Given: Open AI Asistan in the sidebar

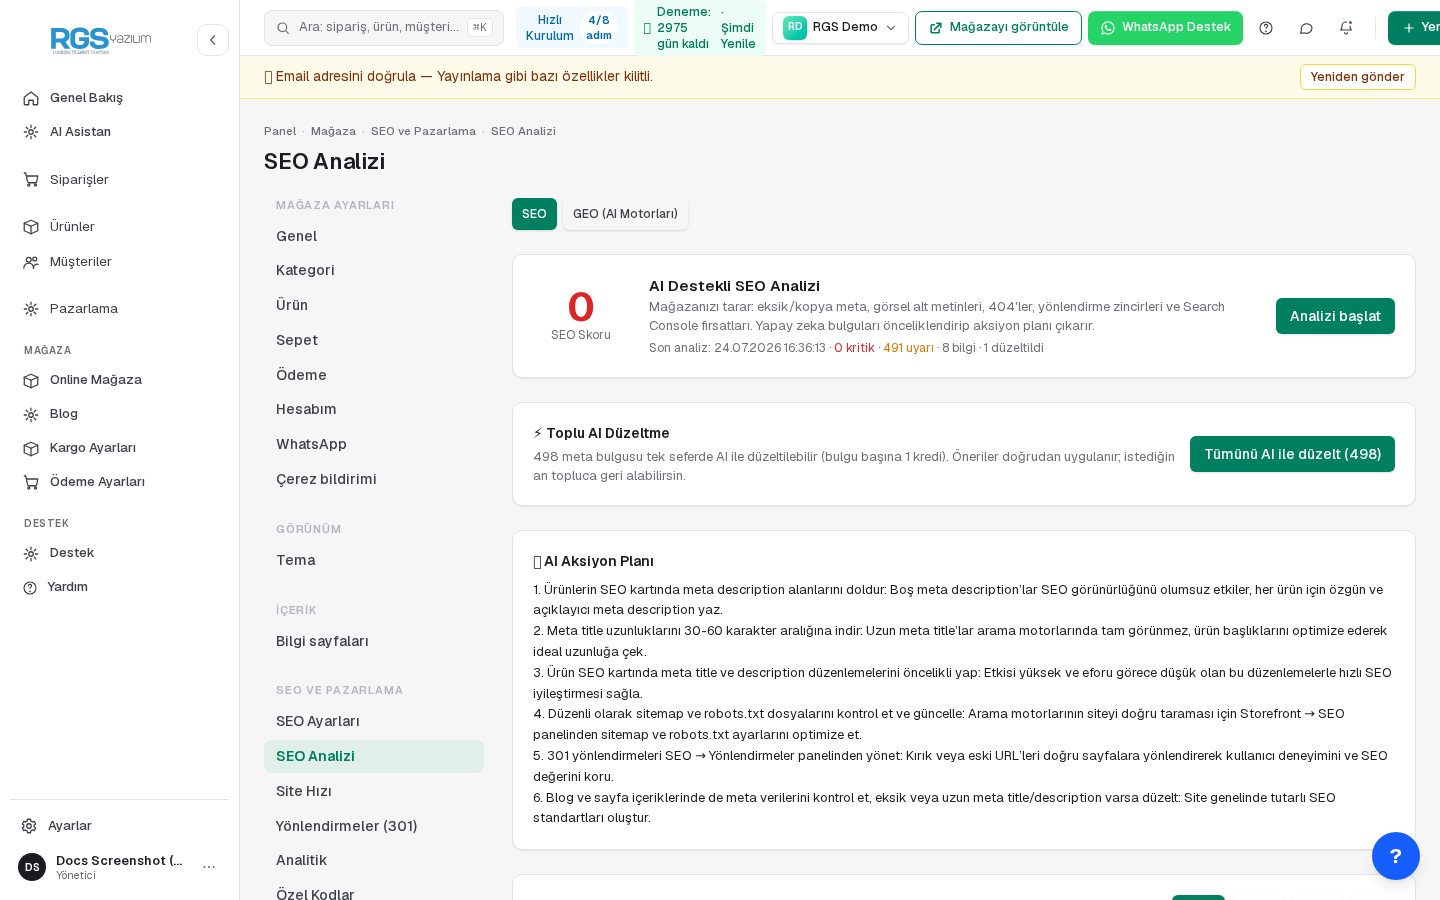Looking at the screenshot, I should point(119,132).
